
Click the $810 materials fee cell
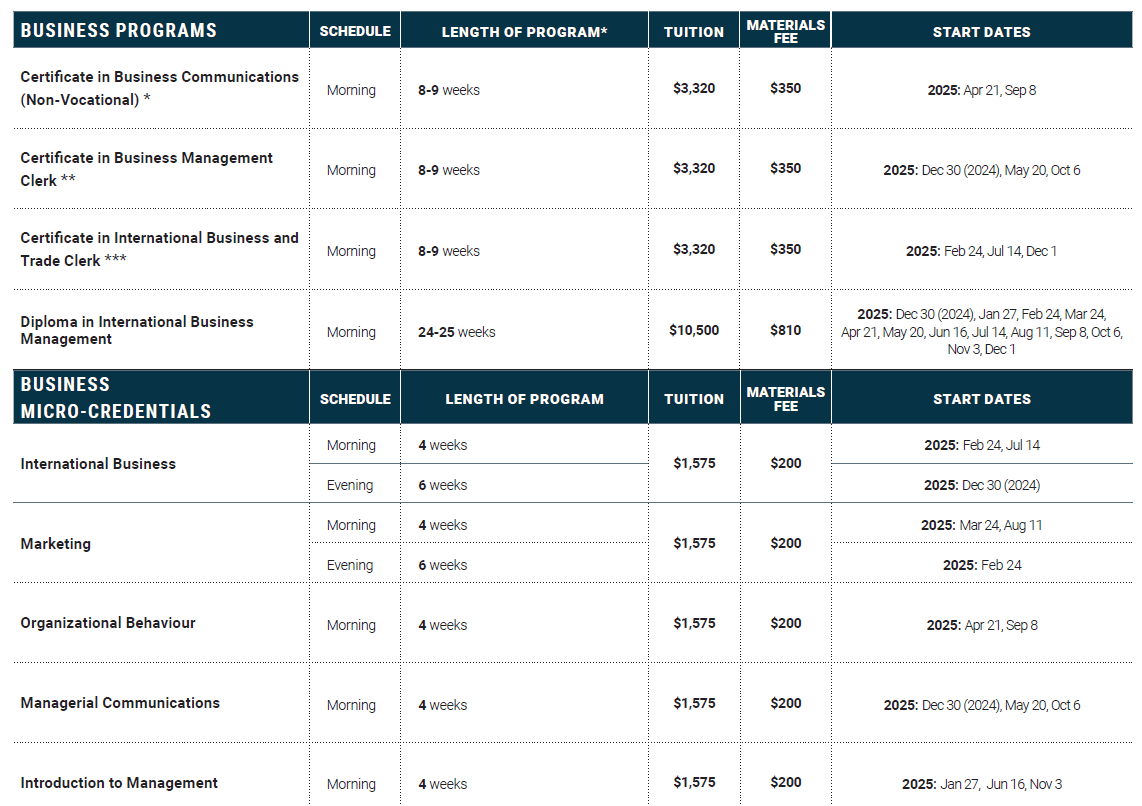click(x=785, y=330)
